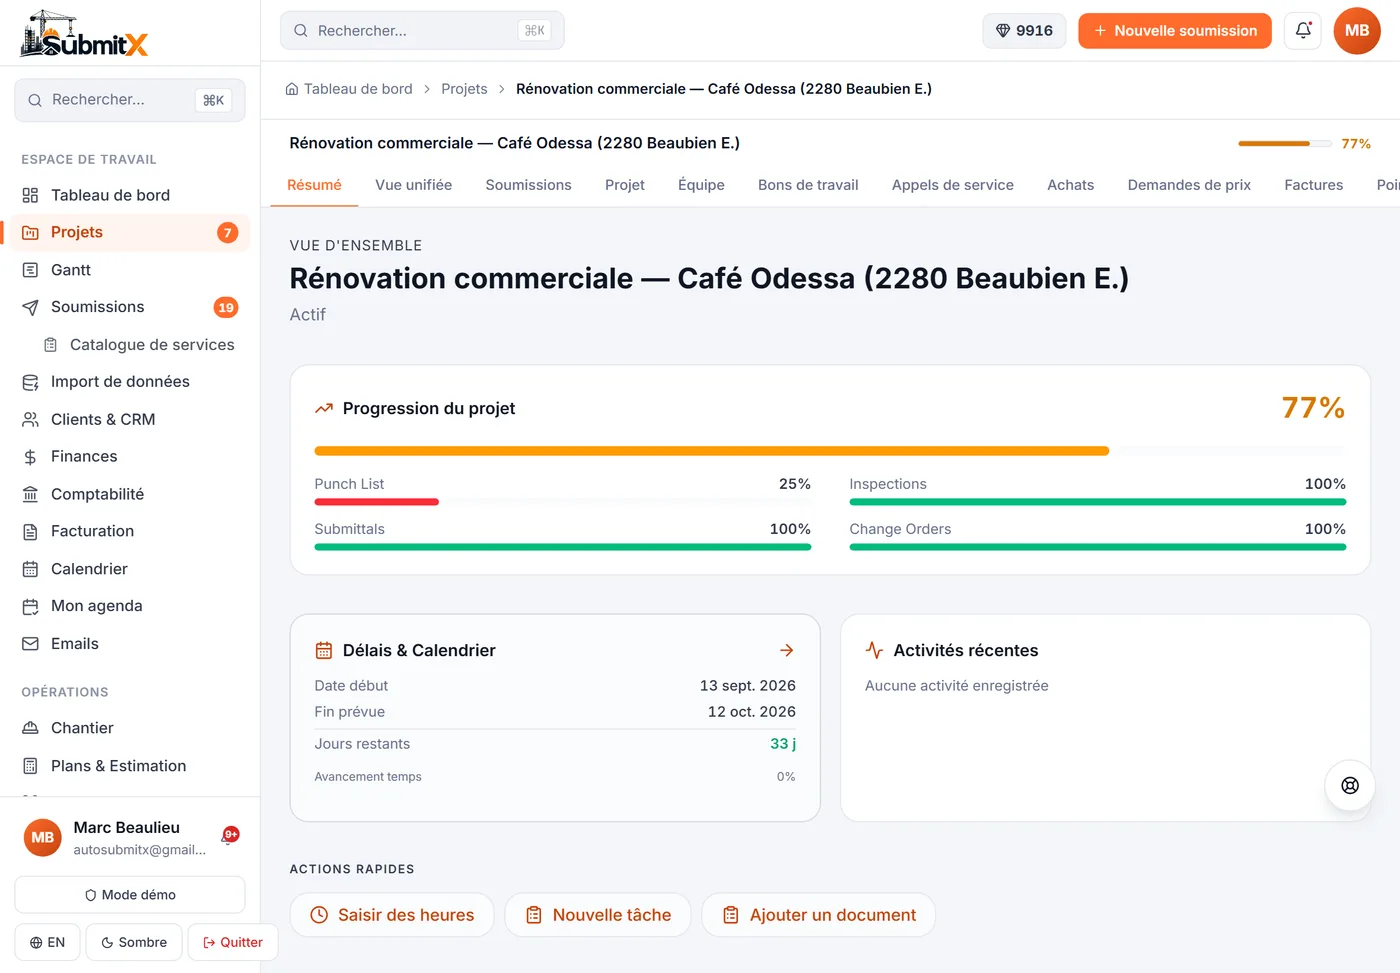
Task: Go to Bons de travail tab
Action: click(808, 185)
